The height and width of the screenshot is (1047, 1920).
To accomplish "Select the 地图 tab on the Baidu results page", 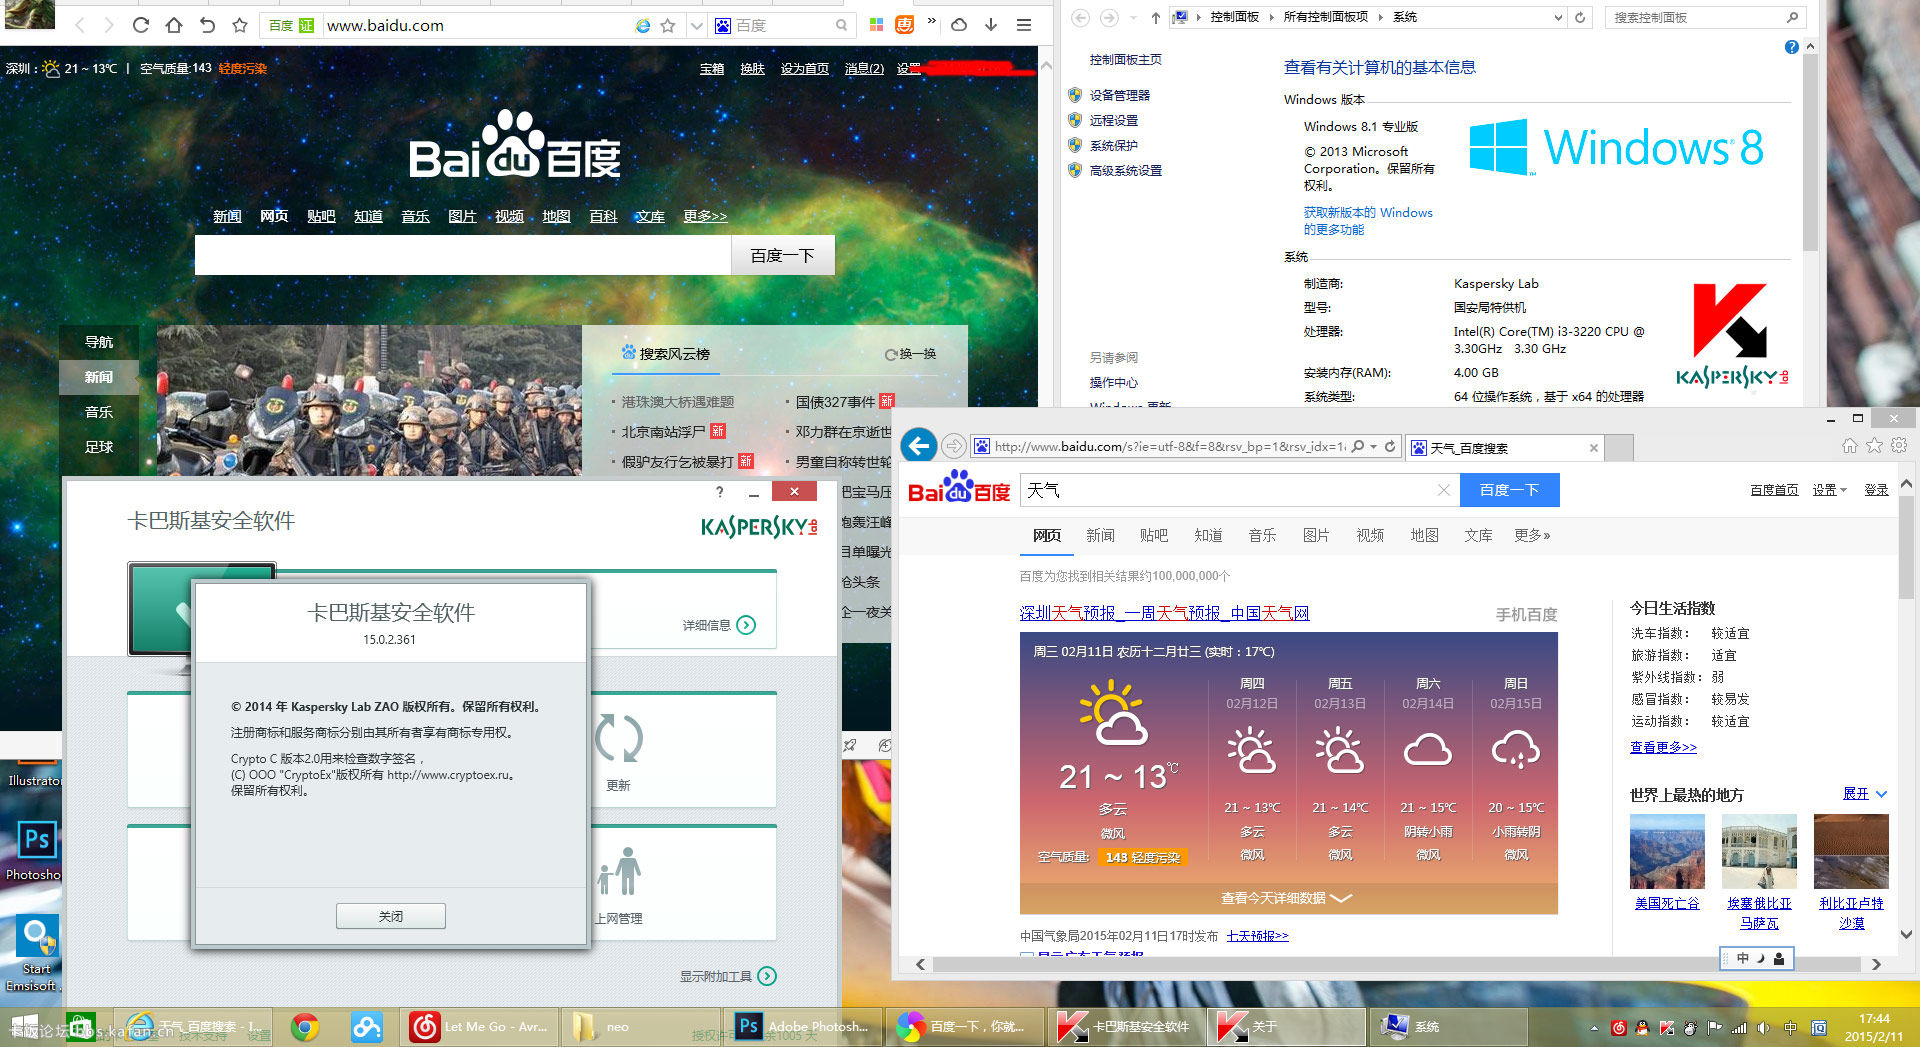I will pos(1424,535).
